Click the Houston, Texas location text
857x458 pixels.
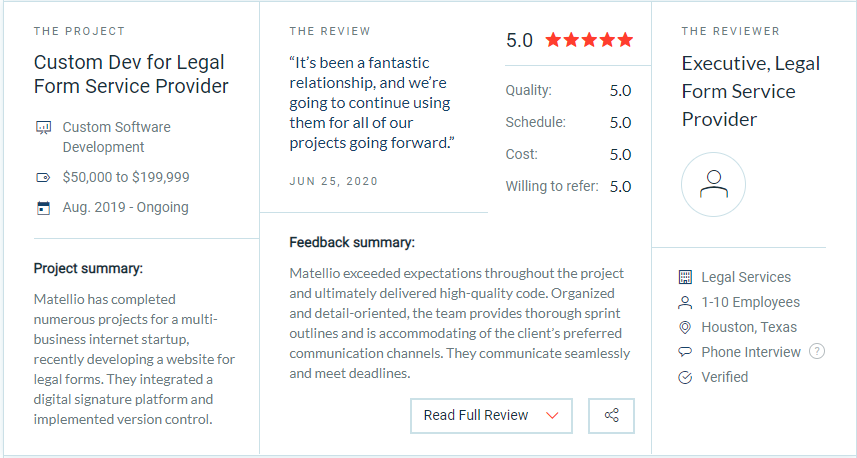[749, 327]
